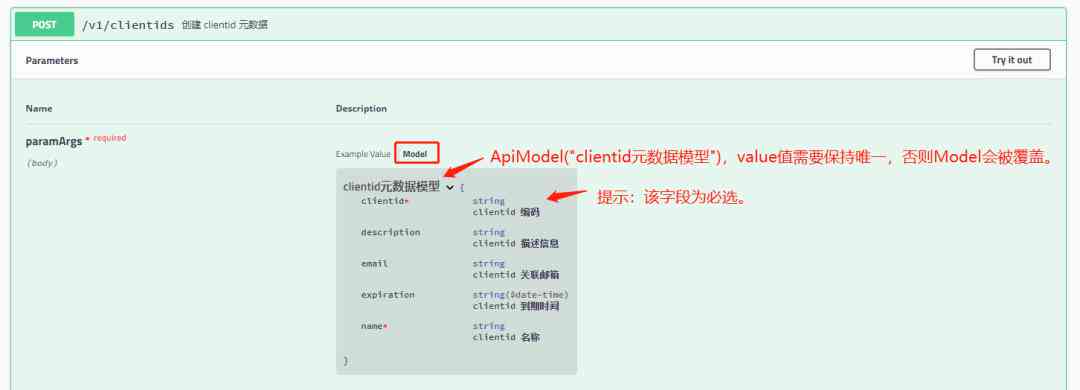1080x390 pixels.
Task: Click the red required label beside paramArgs
Action: click(110, 138)
